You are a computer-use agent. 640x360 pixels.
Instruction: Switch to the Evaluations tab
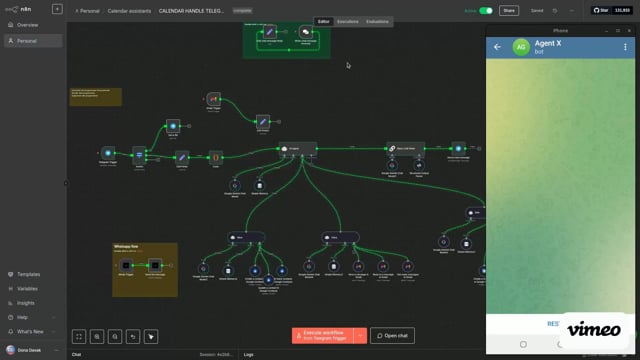coord(377,22)
